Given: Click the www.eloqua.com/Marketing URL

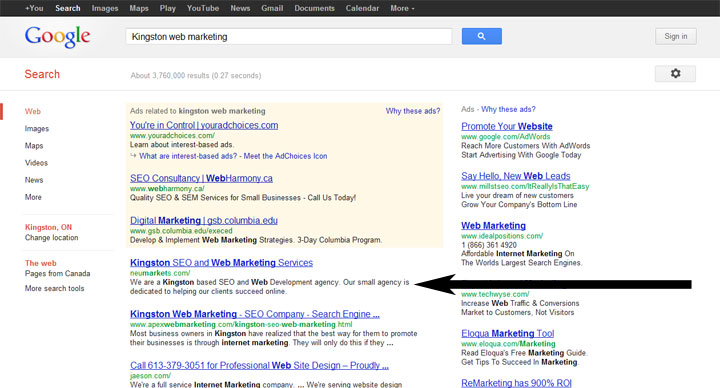Looking at the screenshot, I should (x=508, y=343).
